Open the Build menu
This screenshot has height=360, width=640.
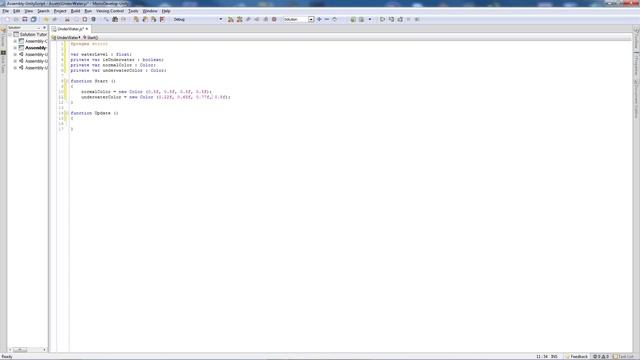pyautogui.click(x=76, y=11)
